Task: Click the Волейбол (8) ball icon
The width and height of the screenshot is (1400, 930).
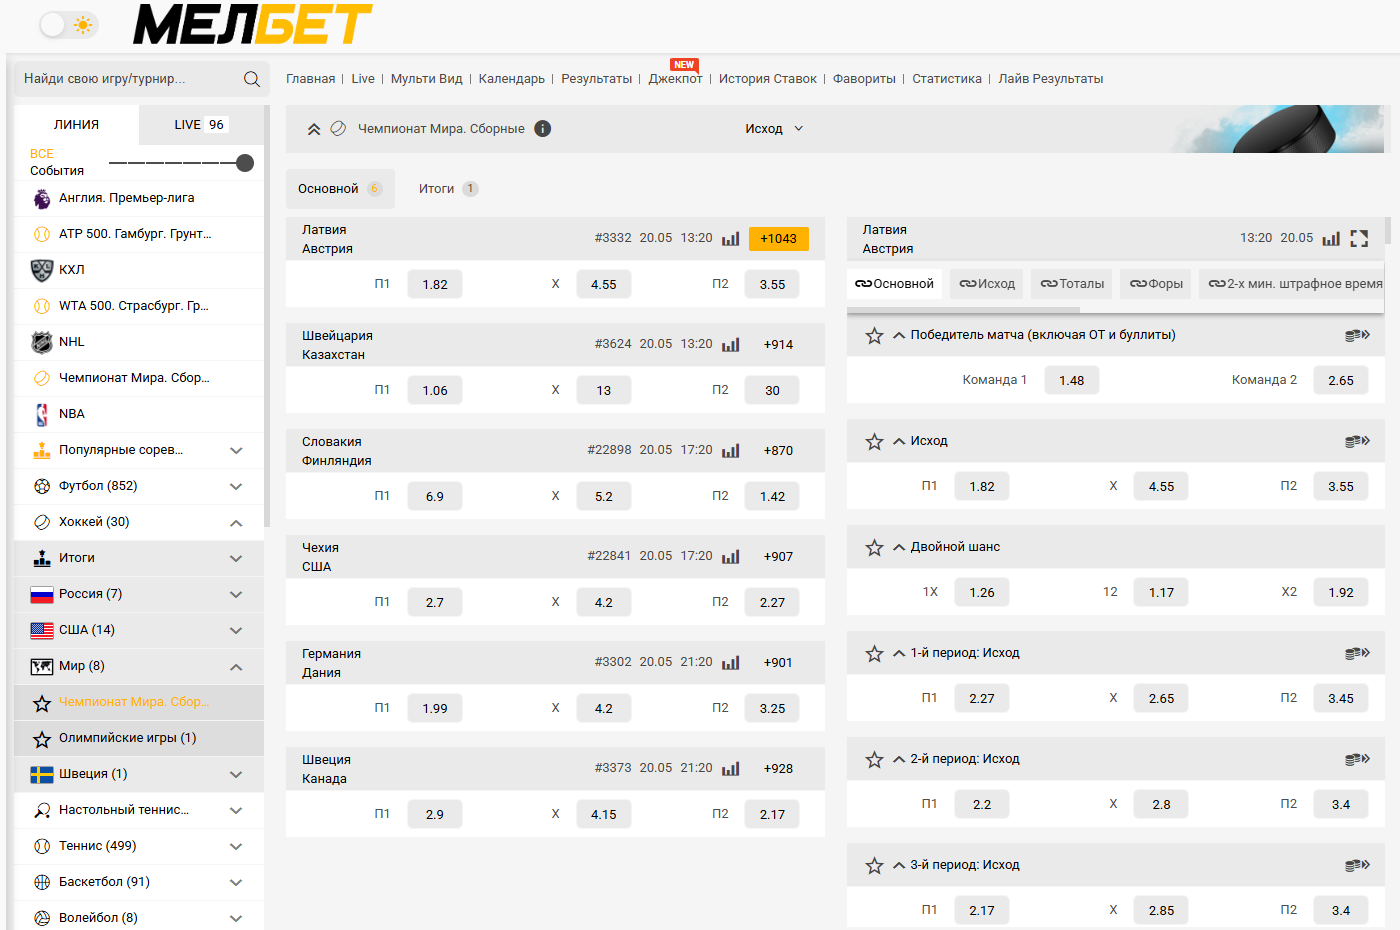Action: tap(42, 918)
